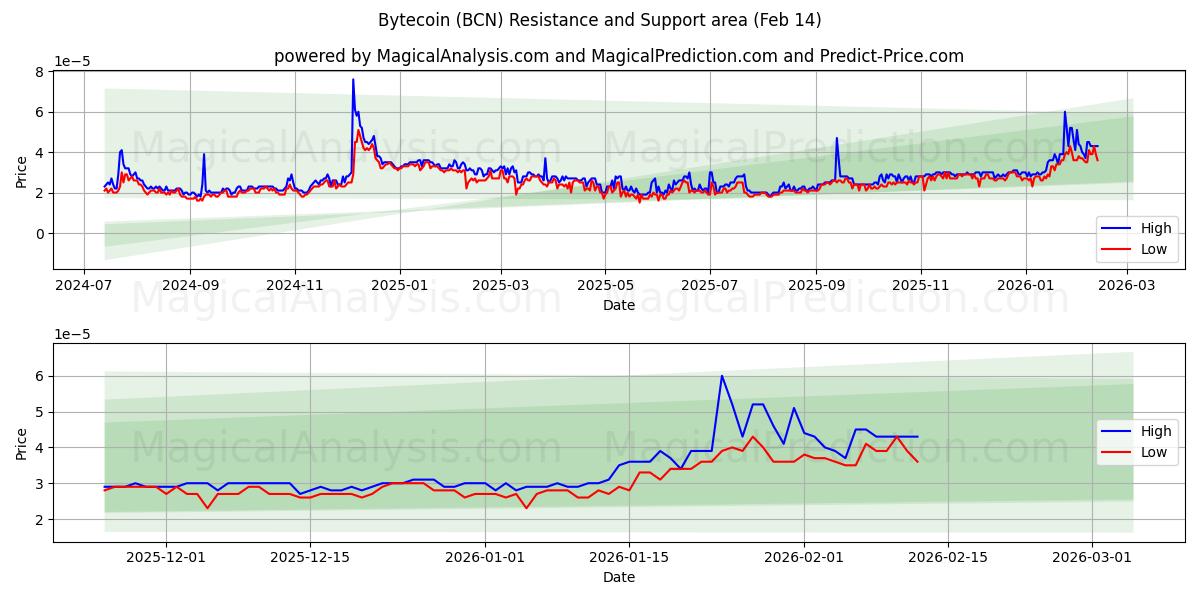The width and height of the screenshot is (1200, 600).
Task: Click the bottom chart date label 2026-02-01
Action: (804, 558)
